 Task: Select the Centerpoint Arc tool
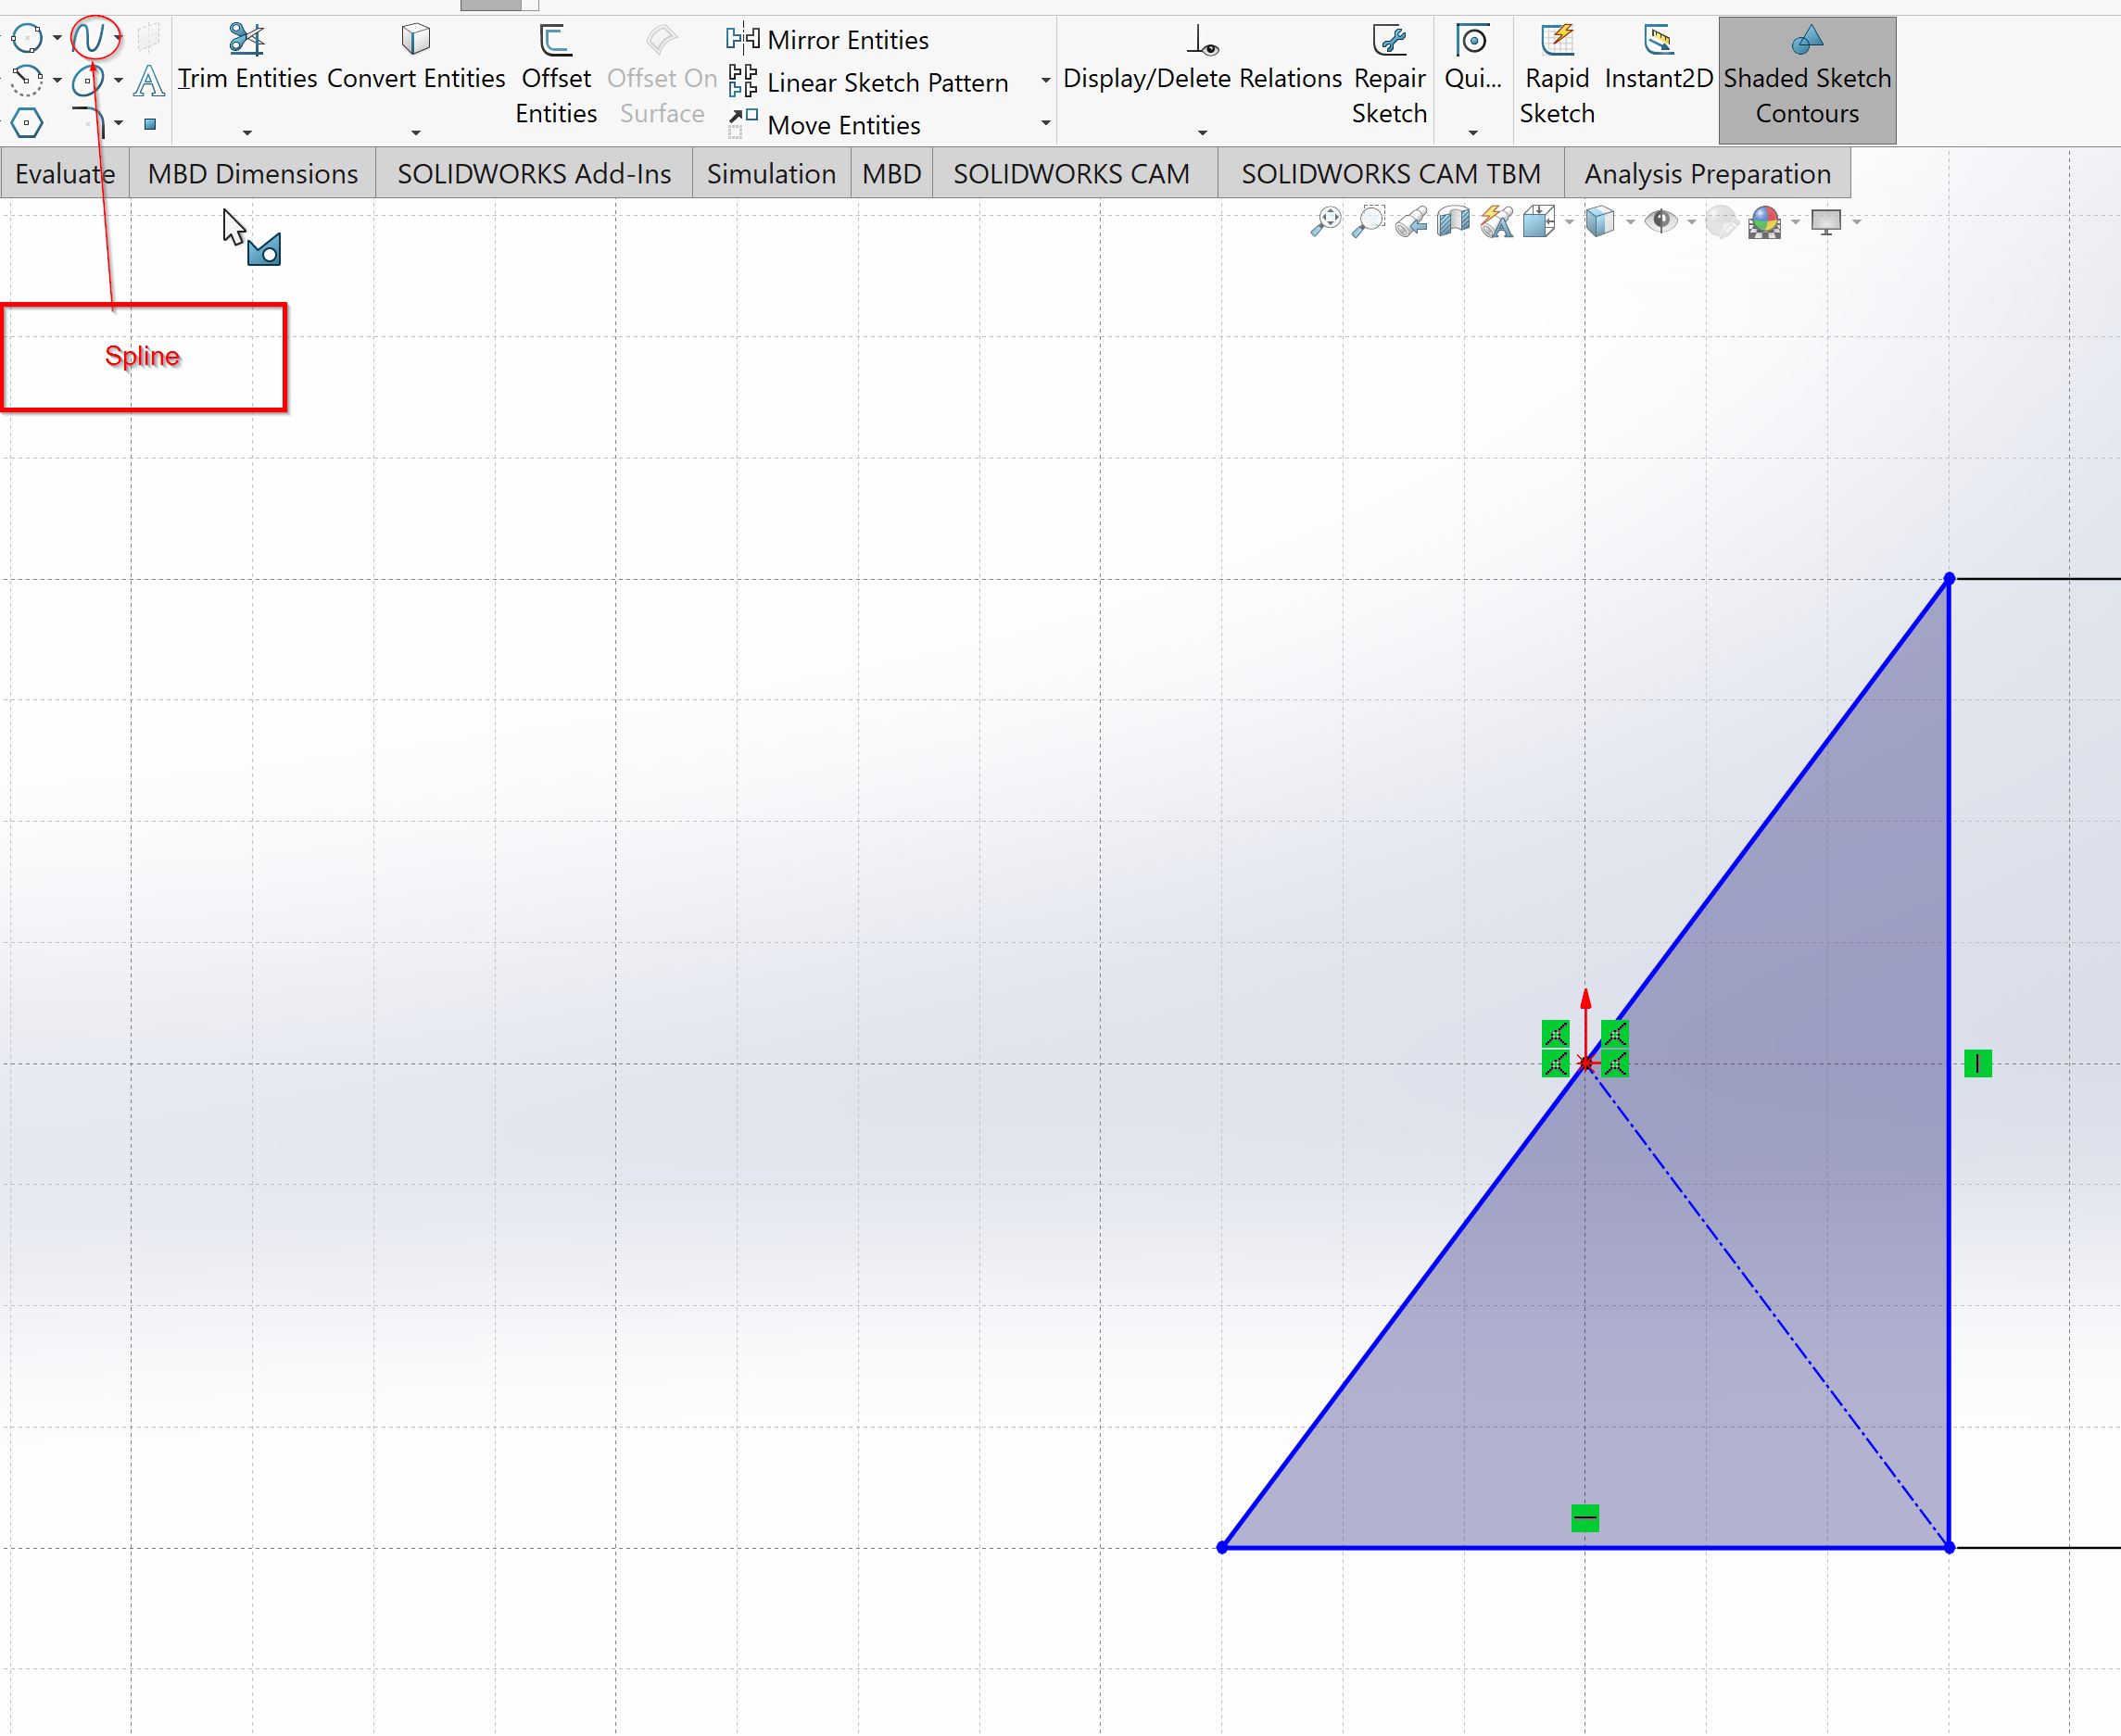point(27,79)
